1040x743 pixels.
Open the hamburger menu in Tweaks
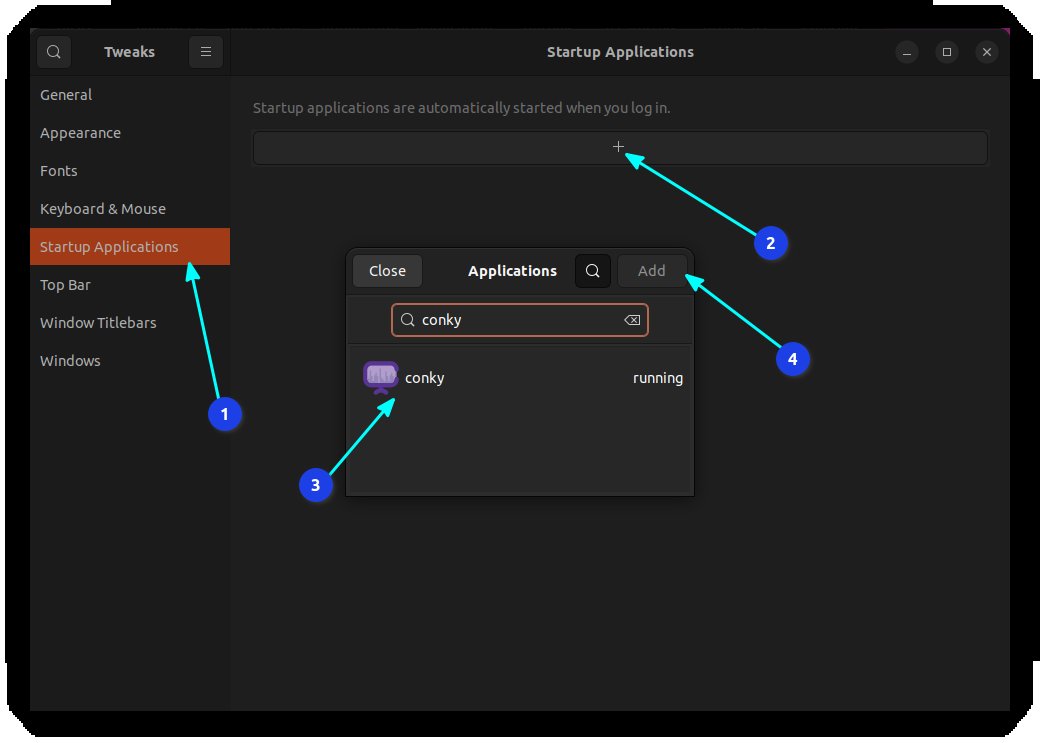(206, 51)
